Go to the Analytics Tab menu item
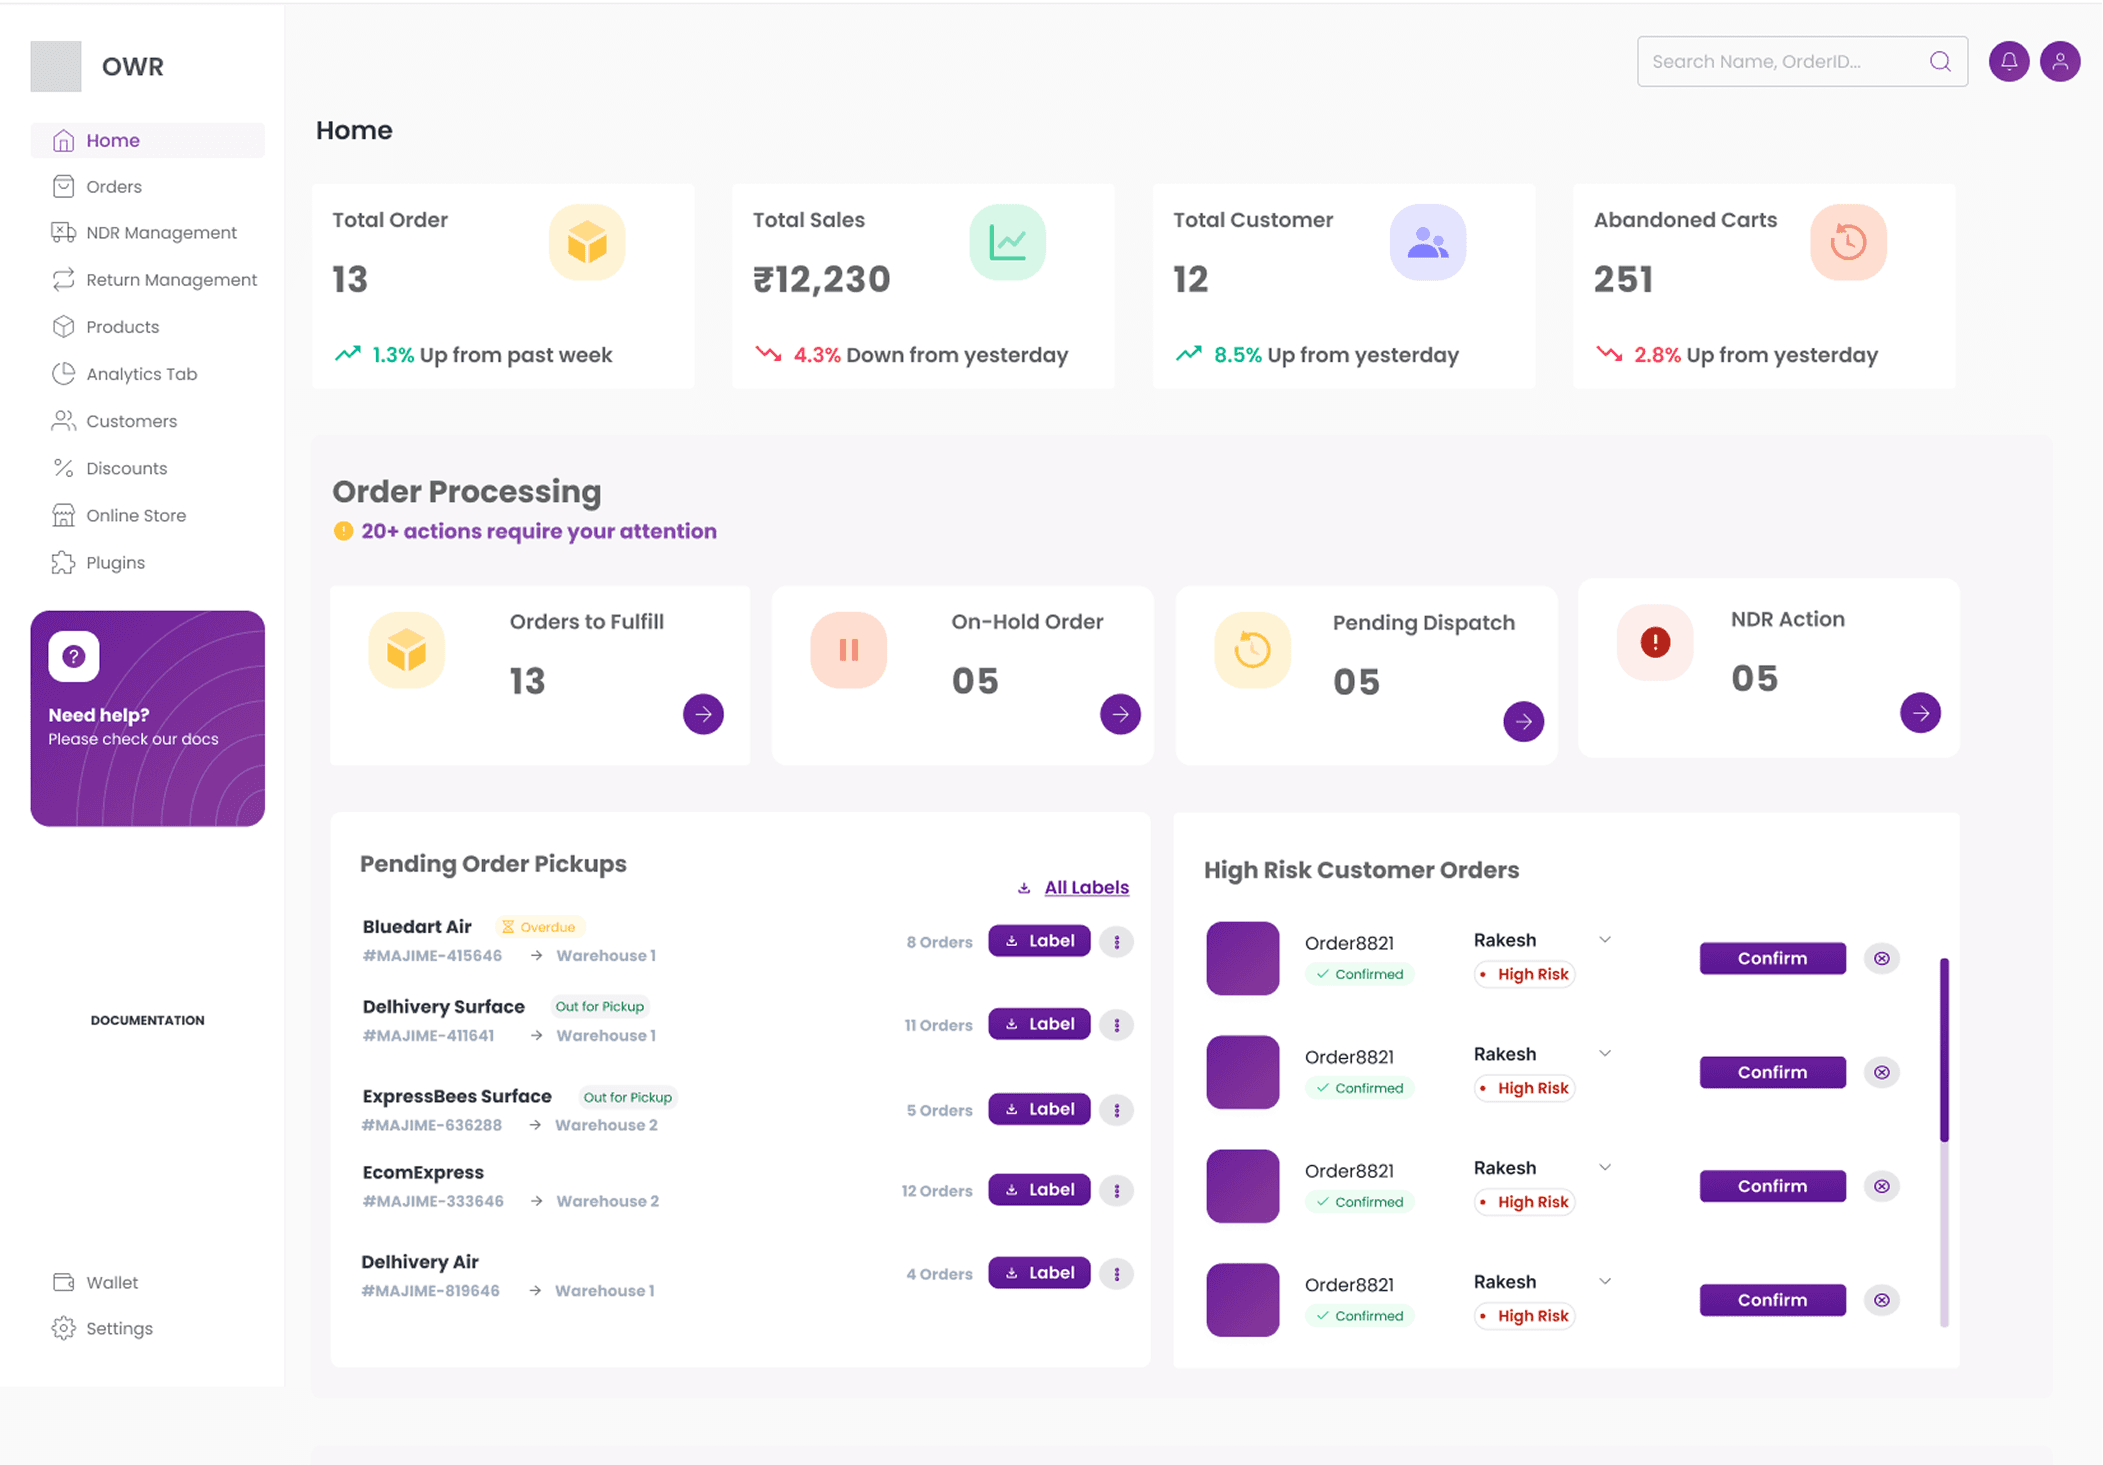The height and width of the screenshot is (1465, 2103). (x=141, y=374)
